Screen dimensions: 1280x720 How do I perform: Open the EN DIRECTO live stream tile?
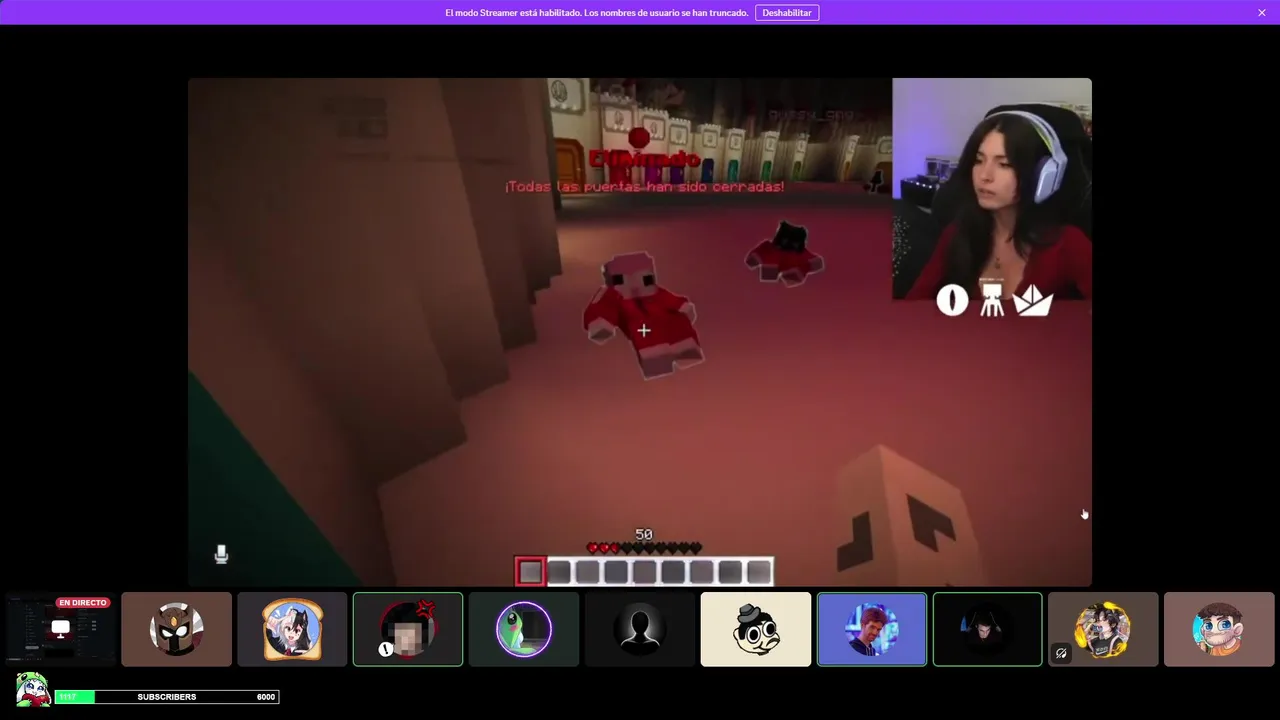point(61,629)
